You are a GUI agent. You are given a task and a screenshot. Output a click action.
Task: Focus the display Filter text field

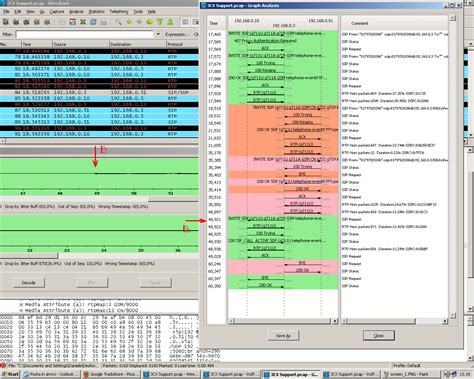84,34
